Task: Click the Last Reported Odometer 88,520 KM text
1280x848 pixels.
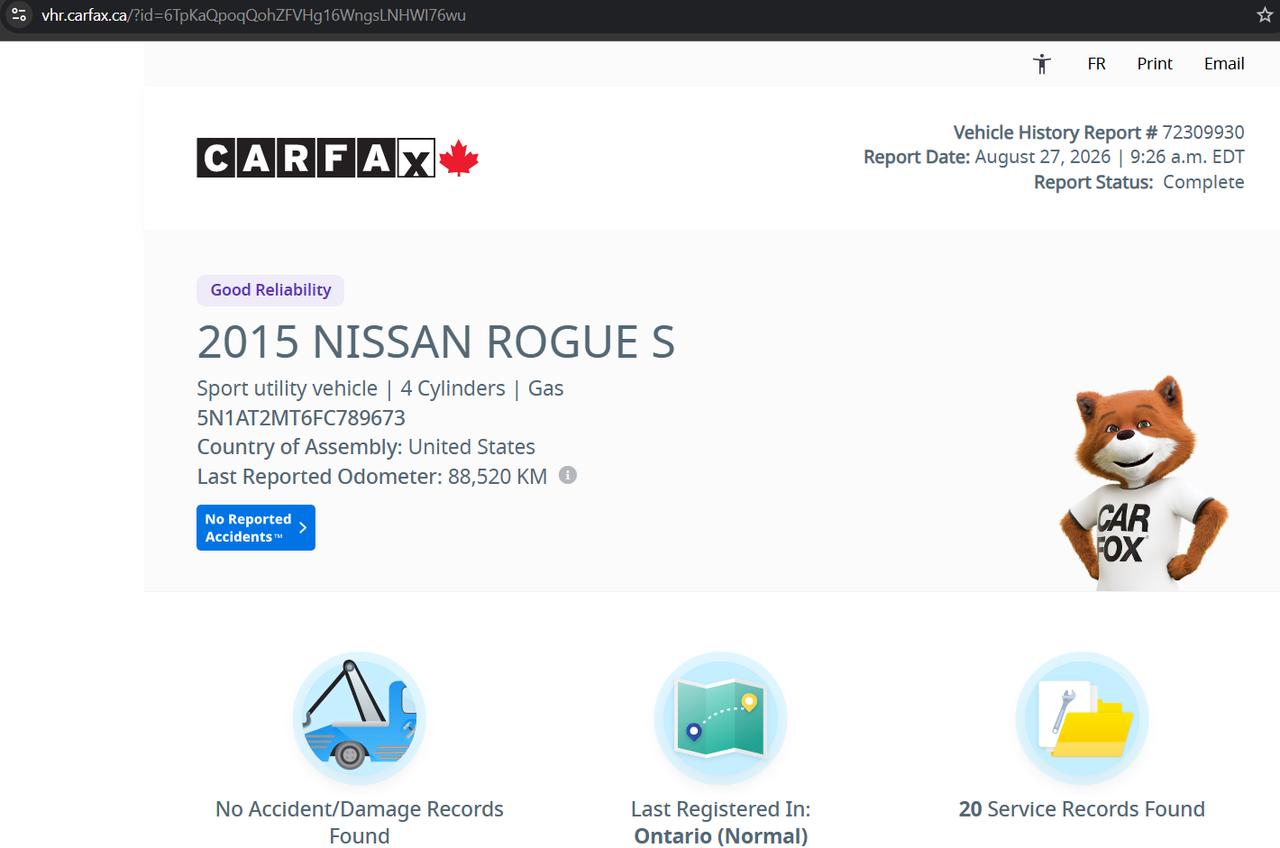Action: [372, 476]
